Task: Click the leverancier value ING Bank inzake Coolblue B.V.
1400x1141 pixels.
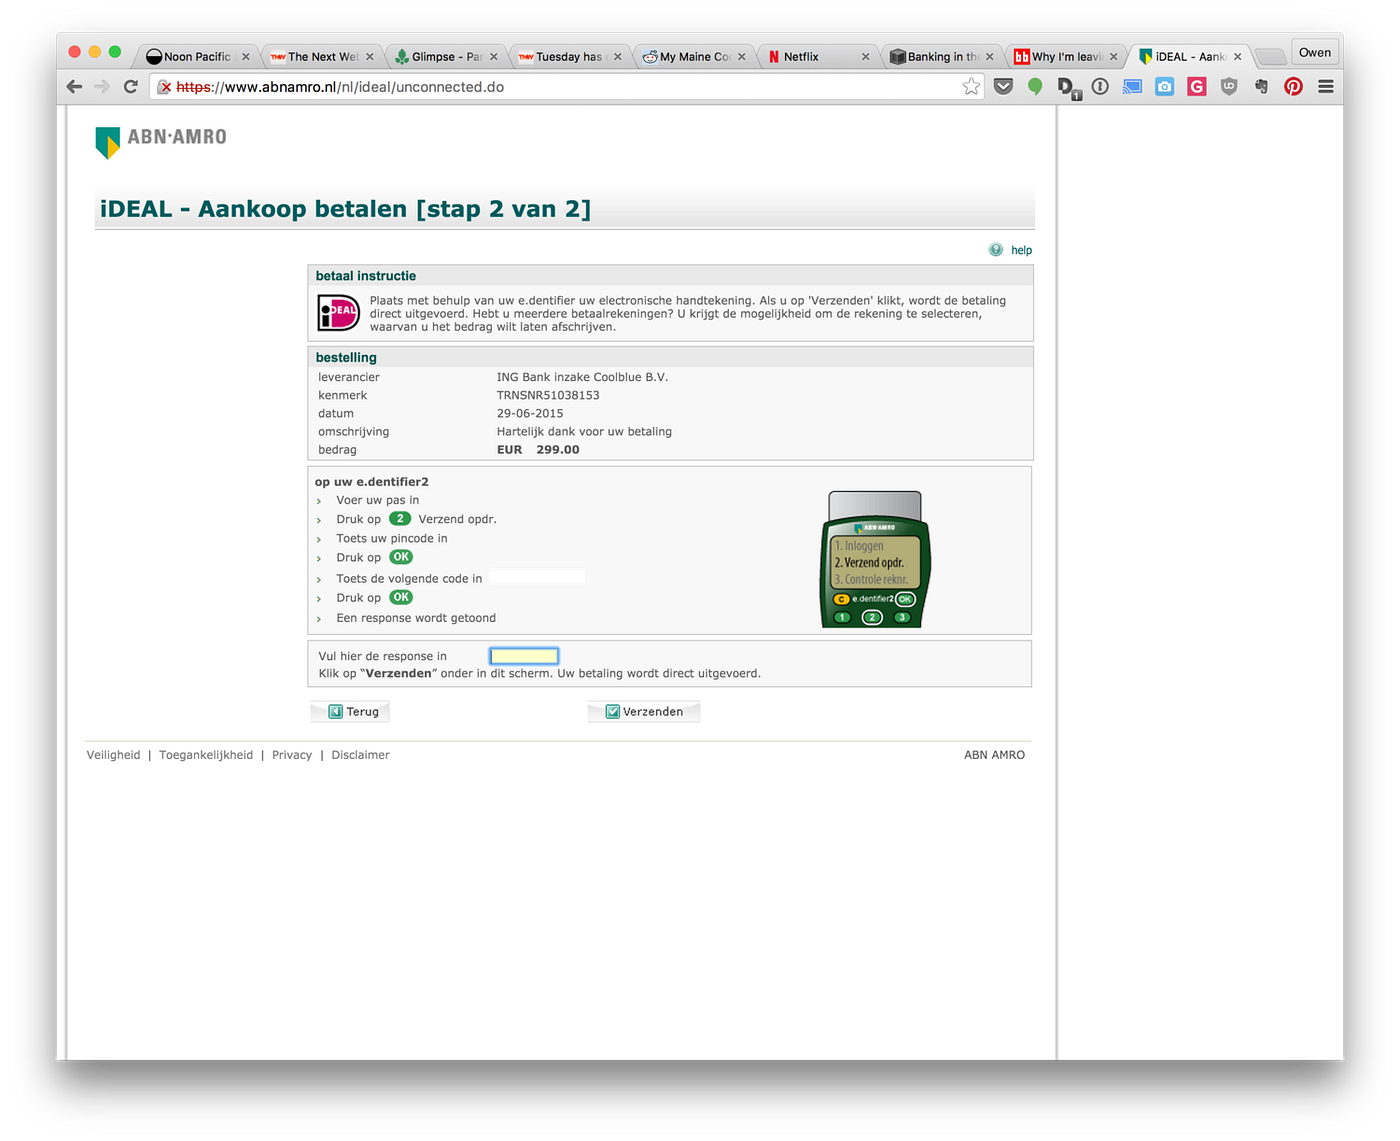Action: point(582,377)
